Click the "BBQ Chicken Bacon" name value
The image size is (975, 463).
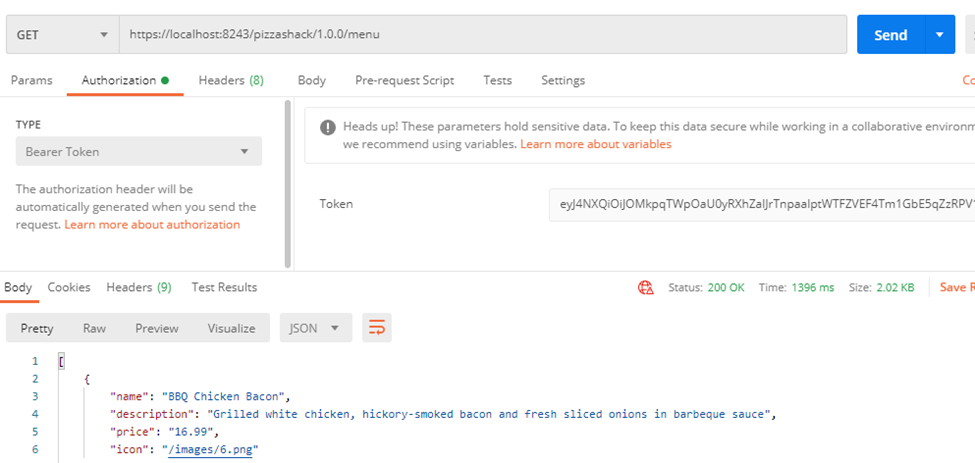click(223, 396)
